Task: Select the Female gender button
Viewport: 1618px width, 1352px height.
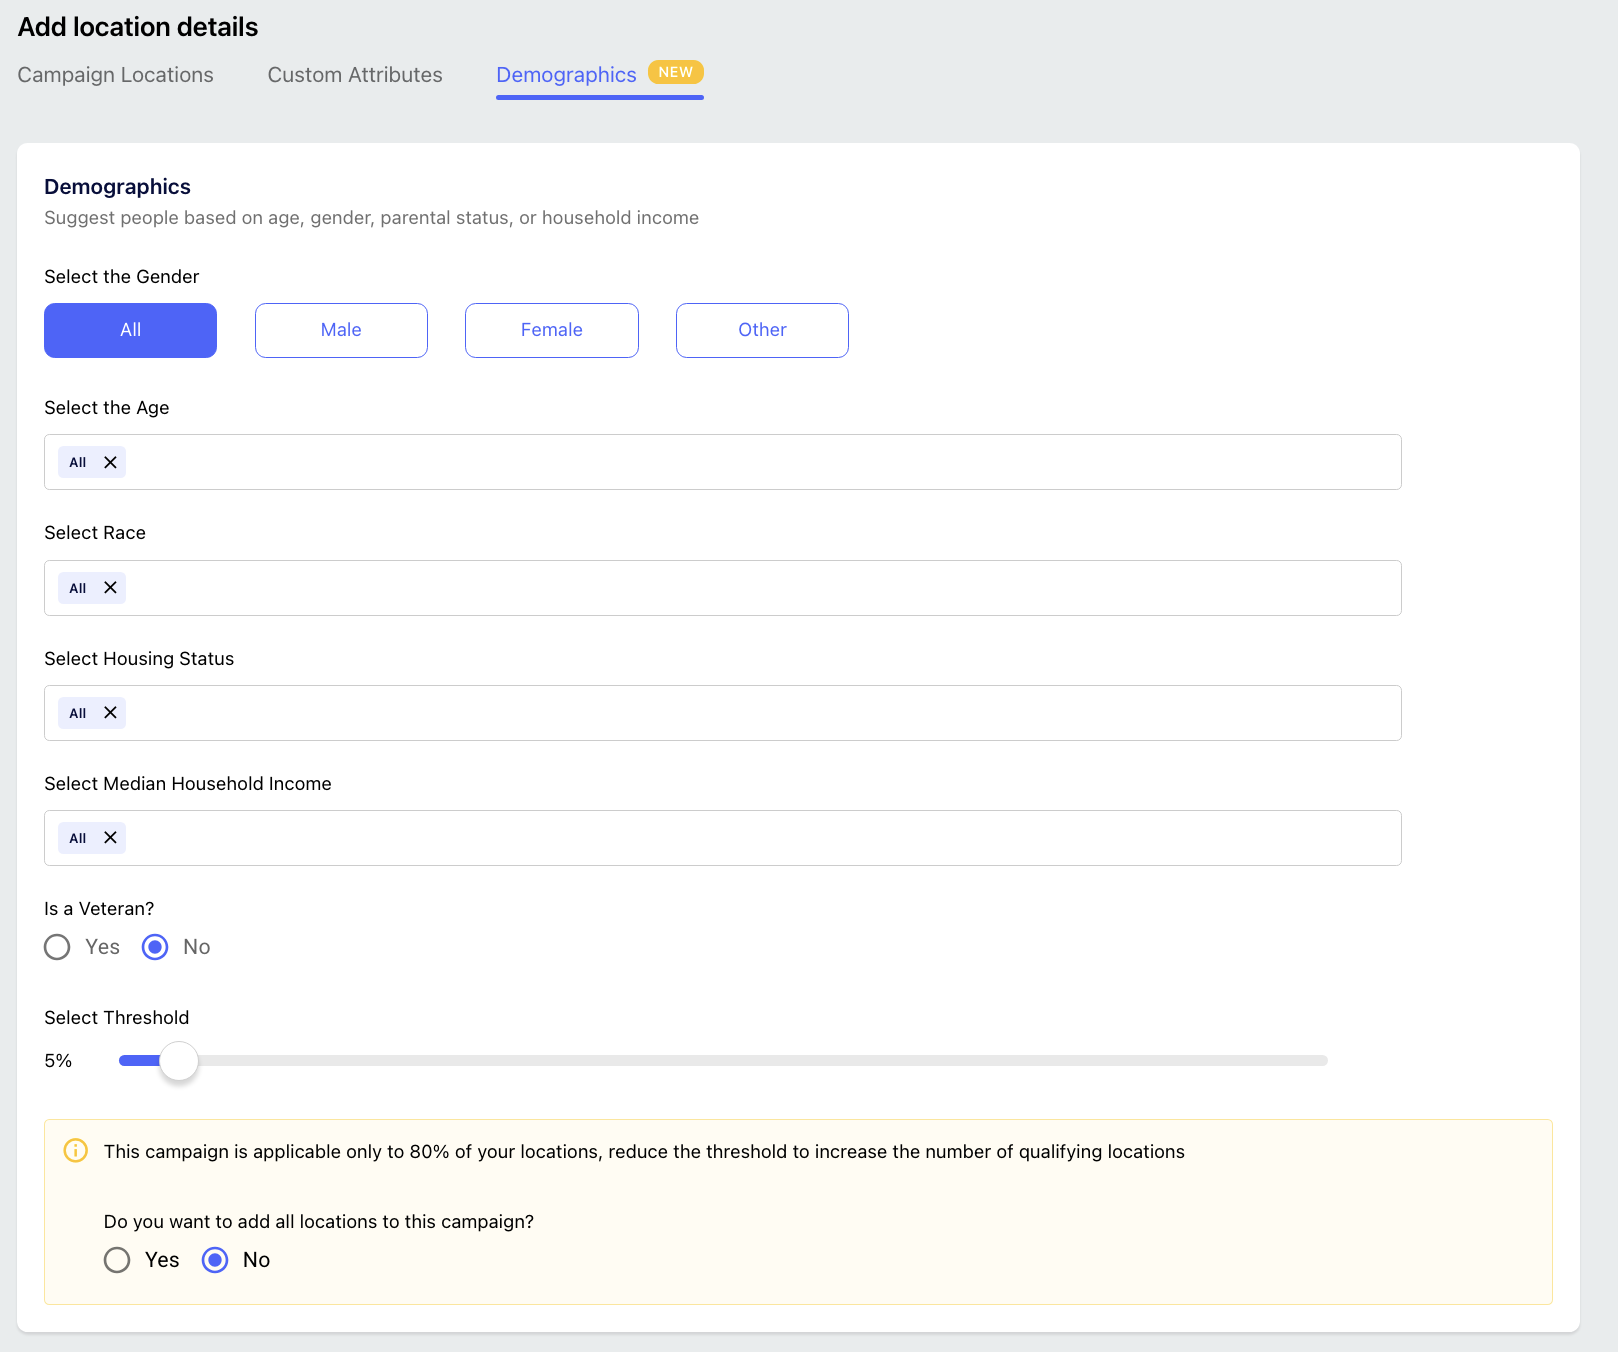Action: click(552, 330)
